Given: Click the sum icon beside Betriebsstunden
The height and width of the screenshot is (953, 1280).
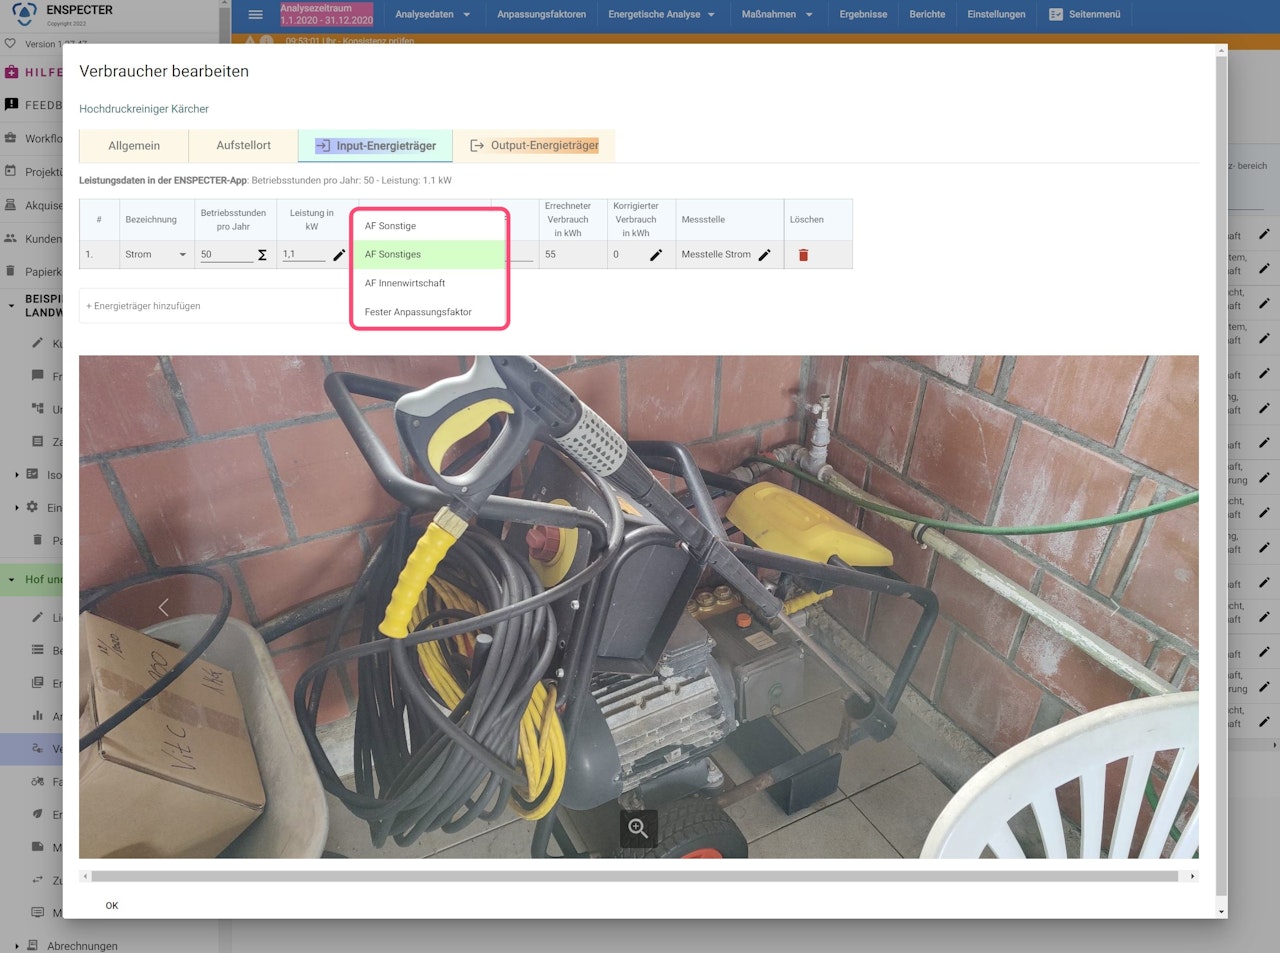Looking at the screenshot, I should (262, 255).
